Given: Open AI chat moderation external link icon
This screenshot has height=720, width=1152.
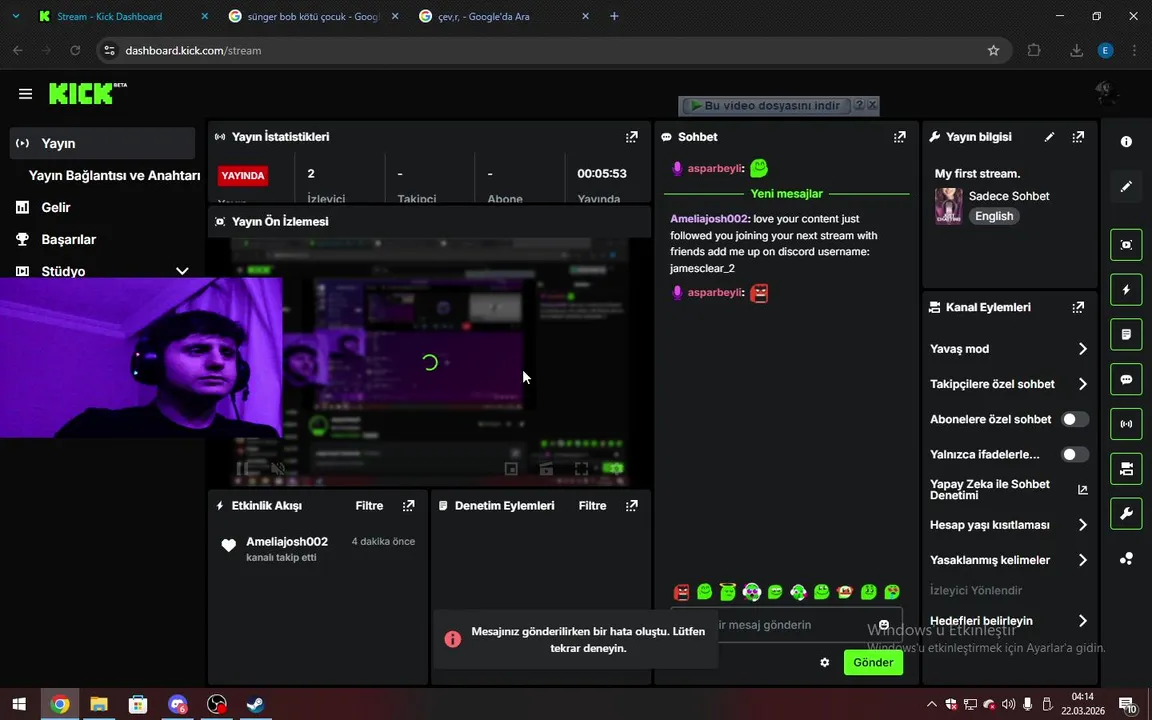Looking at the screenshot, I should click(1082, 489).
